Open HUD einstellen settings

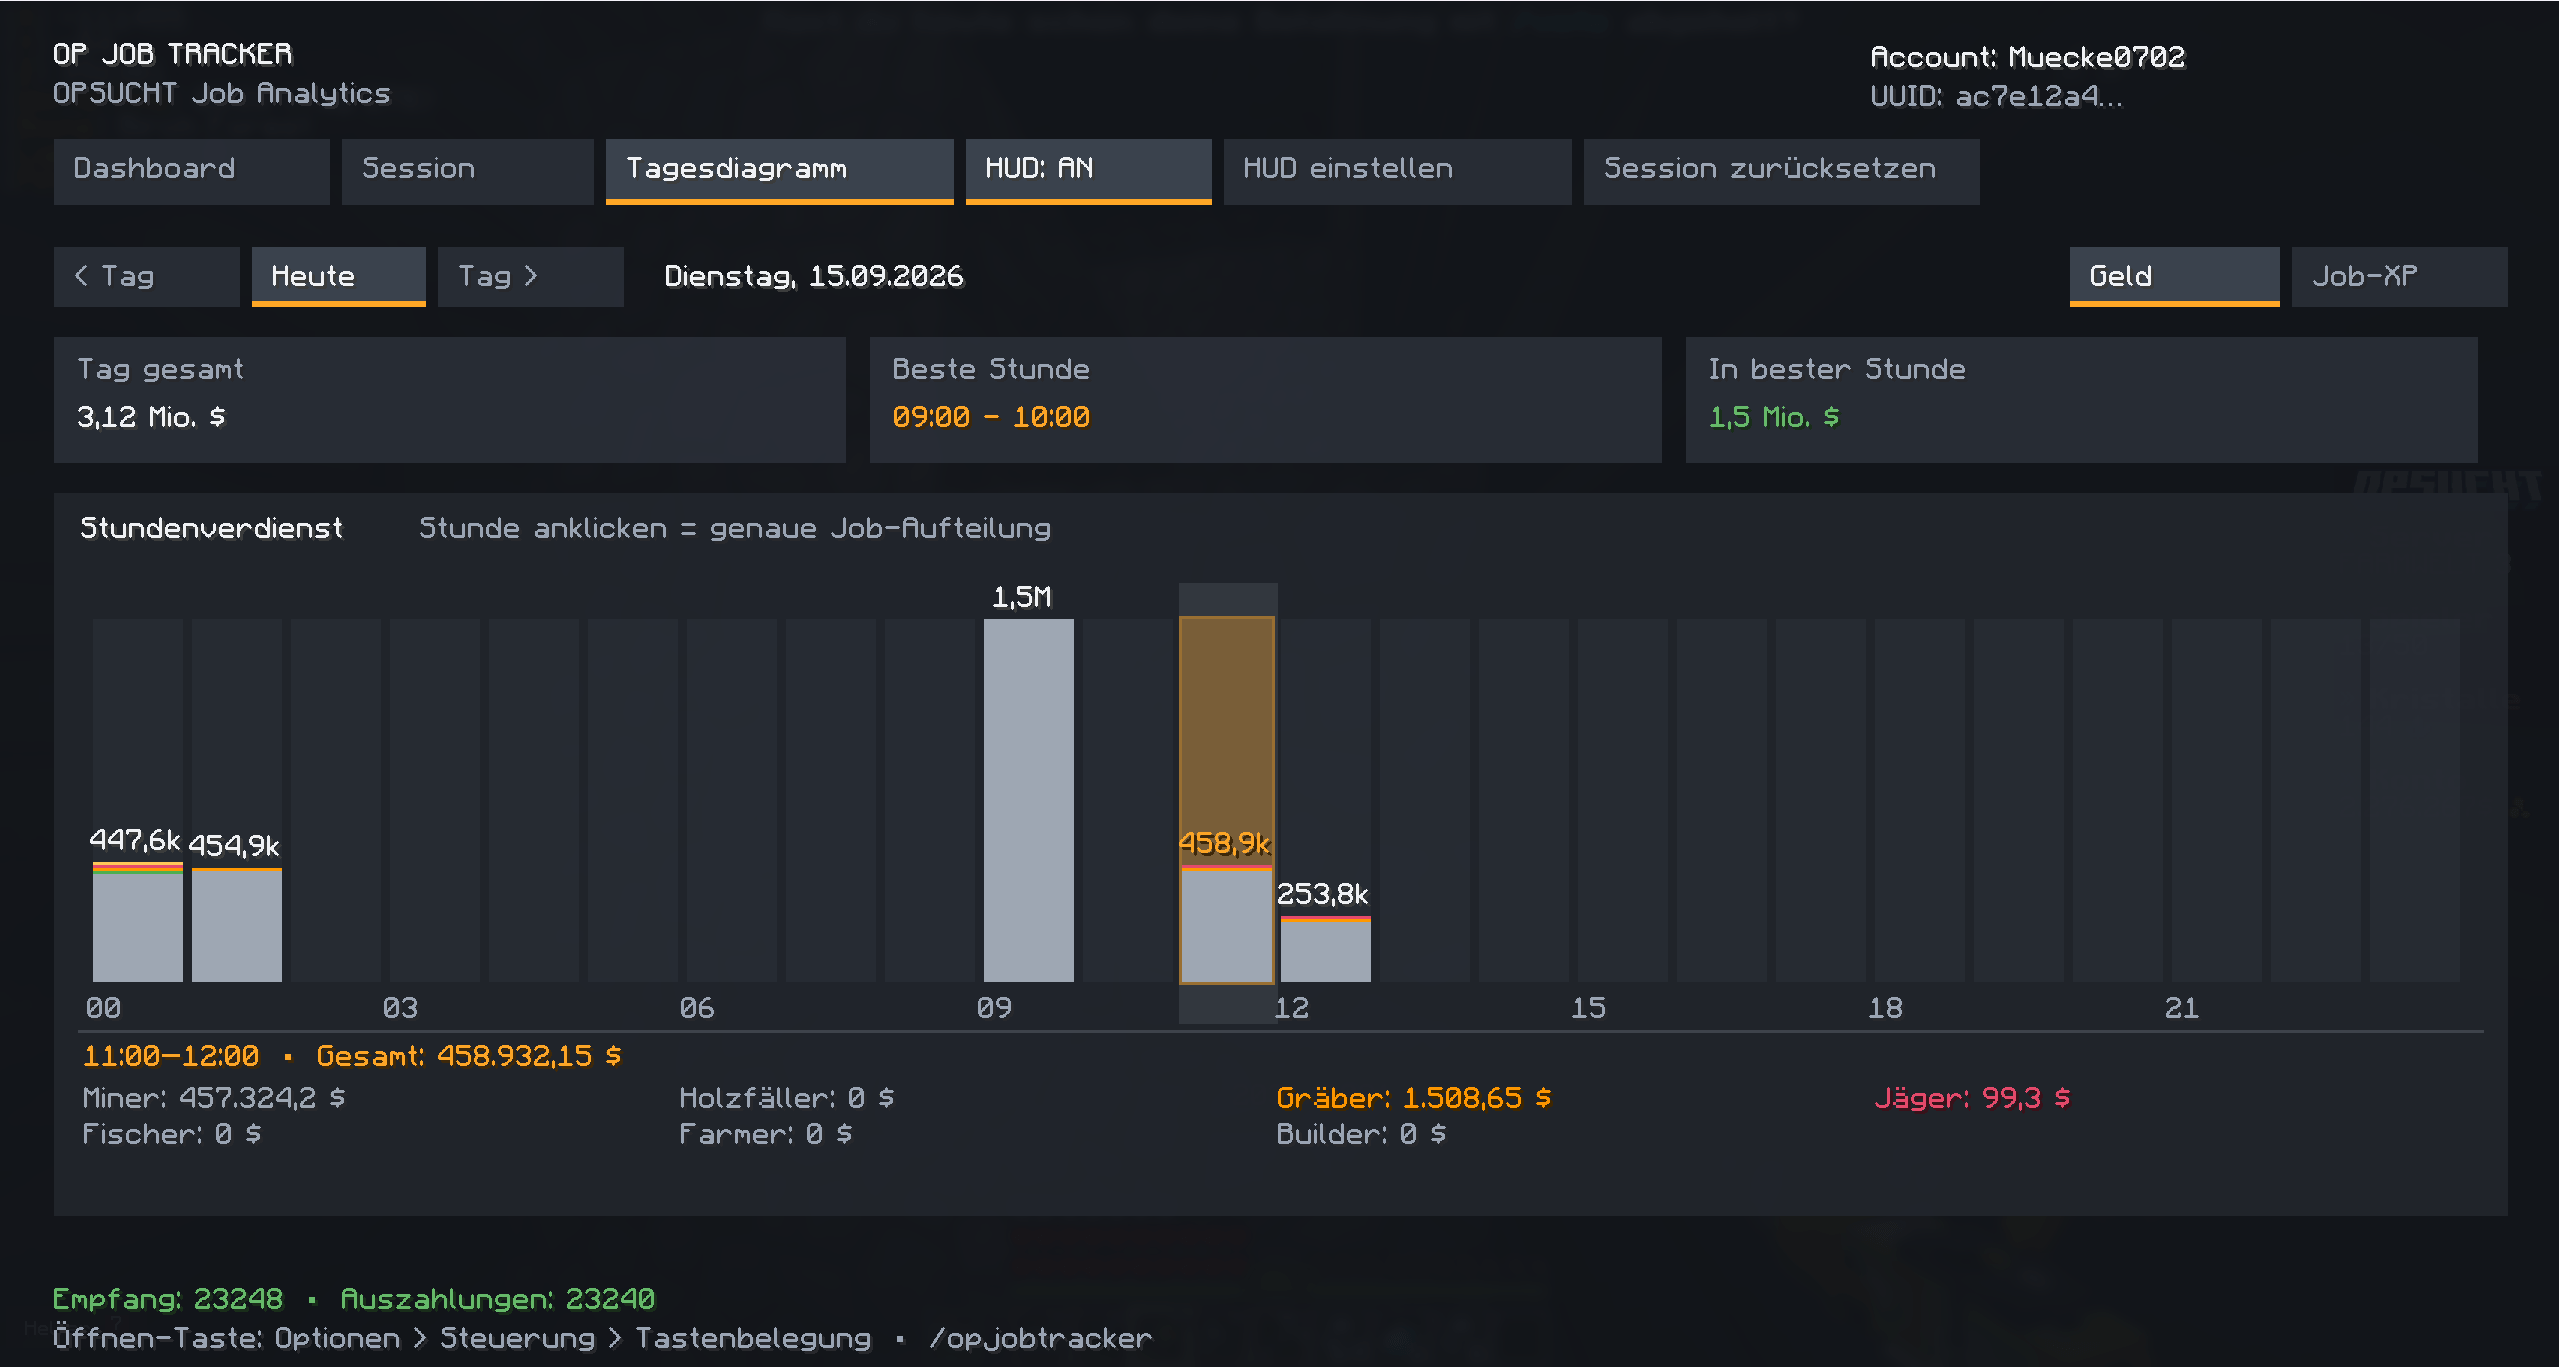coord(1397,171)
